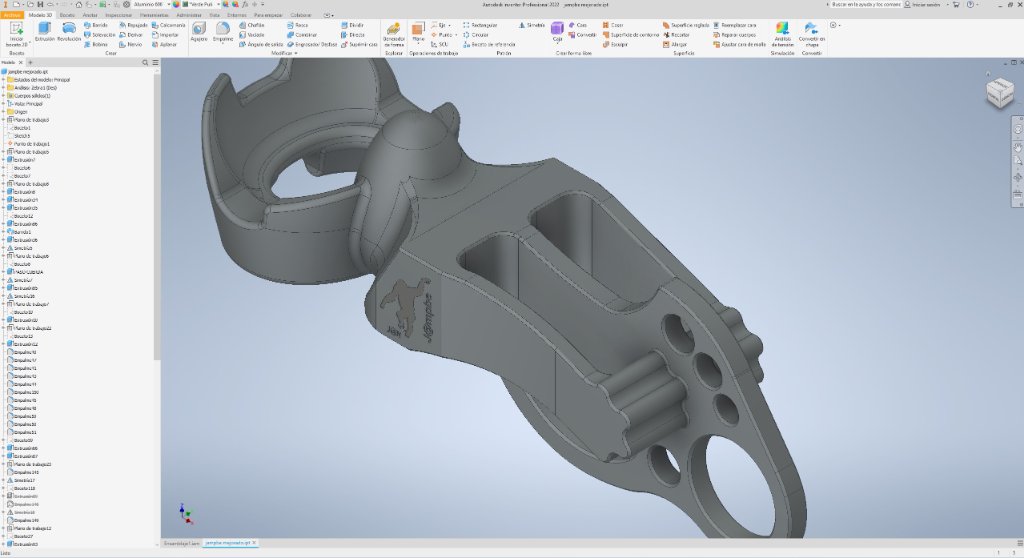Select the Dividir split tool

click(x=353, y=25)
